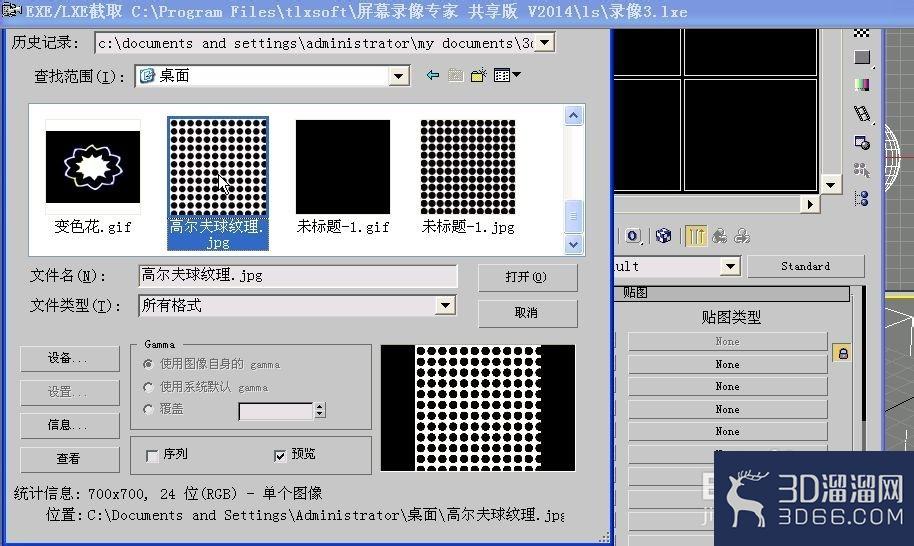Select the 覆盖 gamma radio button
Viewport: 914px width, 546px height.
coord(148,409)
